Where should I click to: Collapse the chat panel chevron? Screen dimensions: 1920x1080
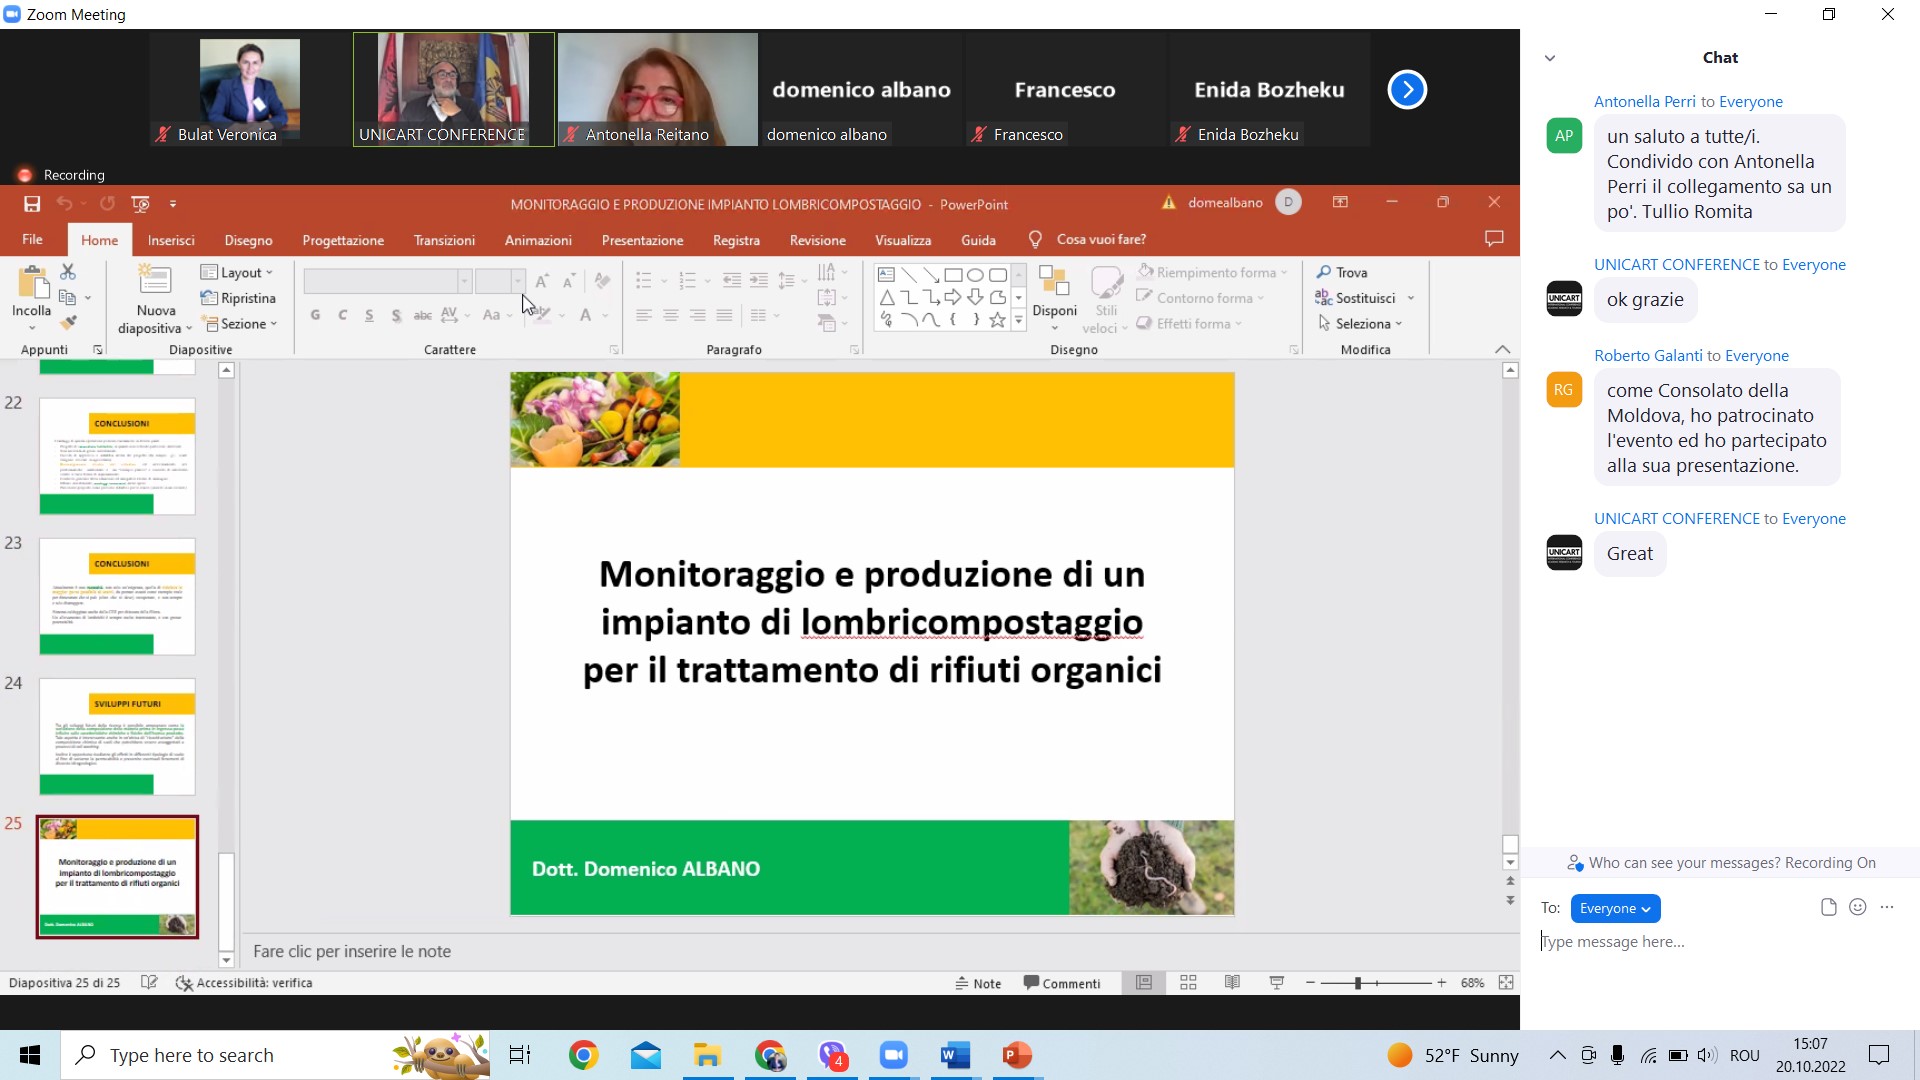click(x=1550, y=58)
